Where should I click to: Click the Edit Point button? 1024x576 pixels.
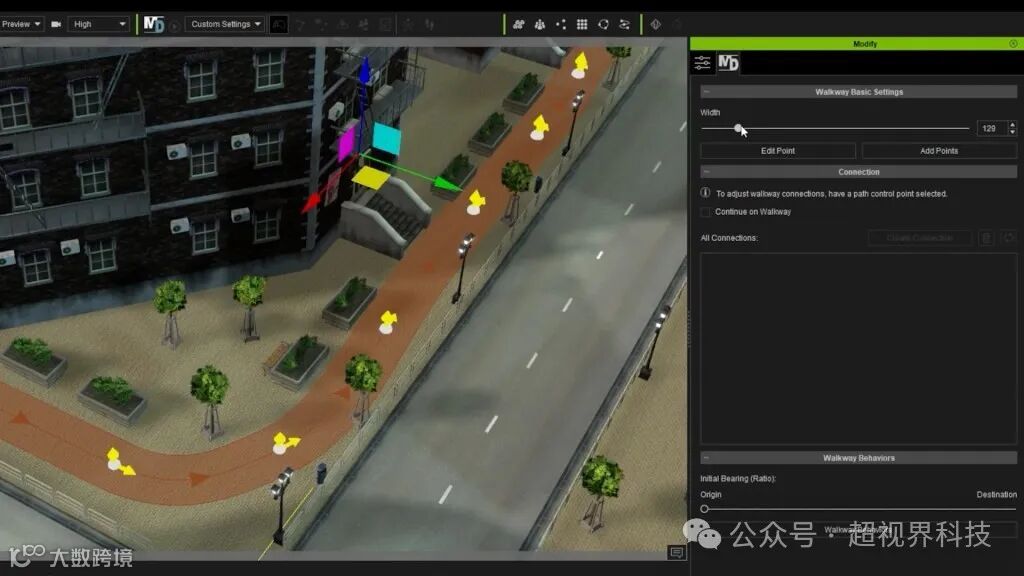coord(778,151)
